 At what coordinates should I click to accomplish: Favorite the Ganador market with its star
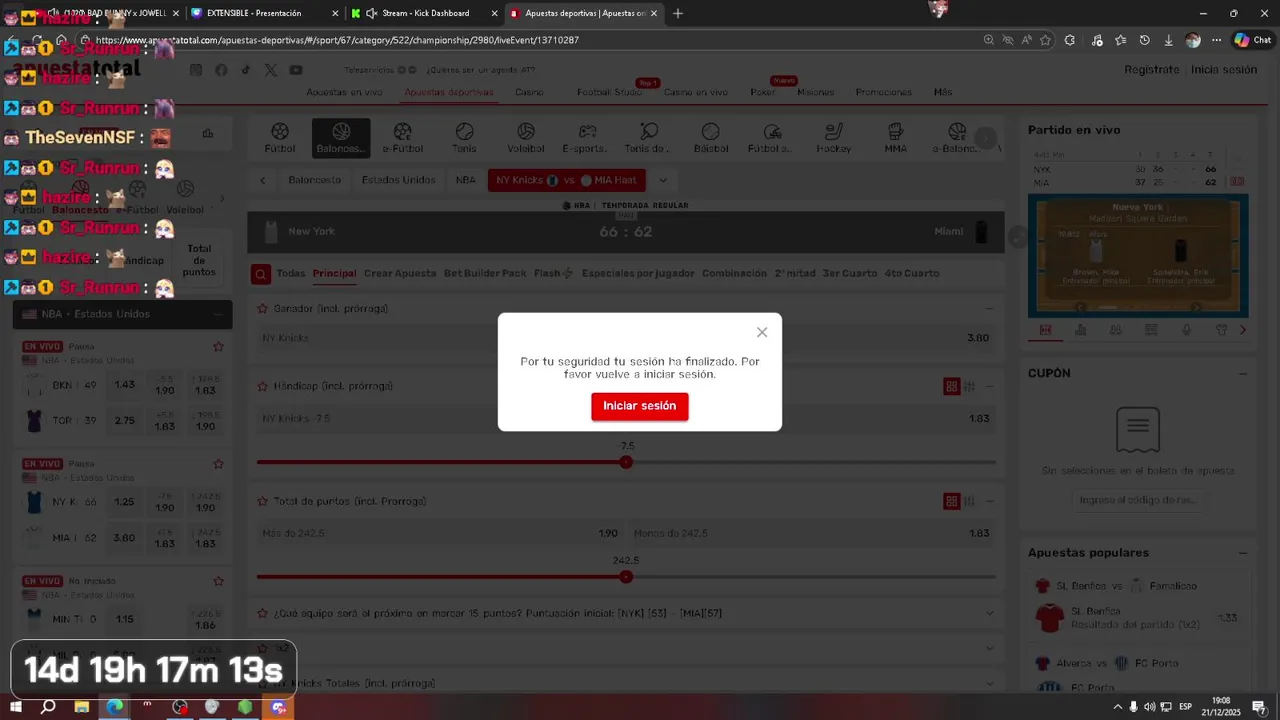pos(263,309)
